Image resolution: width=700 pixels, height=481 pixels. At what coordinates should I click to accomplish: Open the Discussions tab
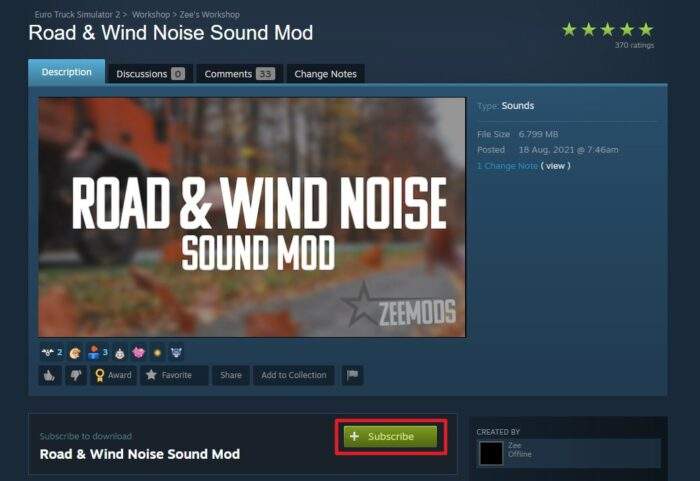click(150, 74)
